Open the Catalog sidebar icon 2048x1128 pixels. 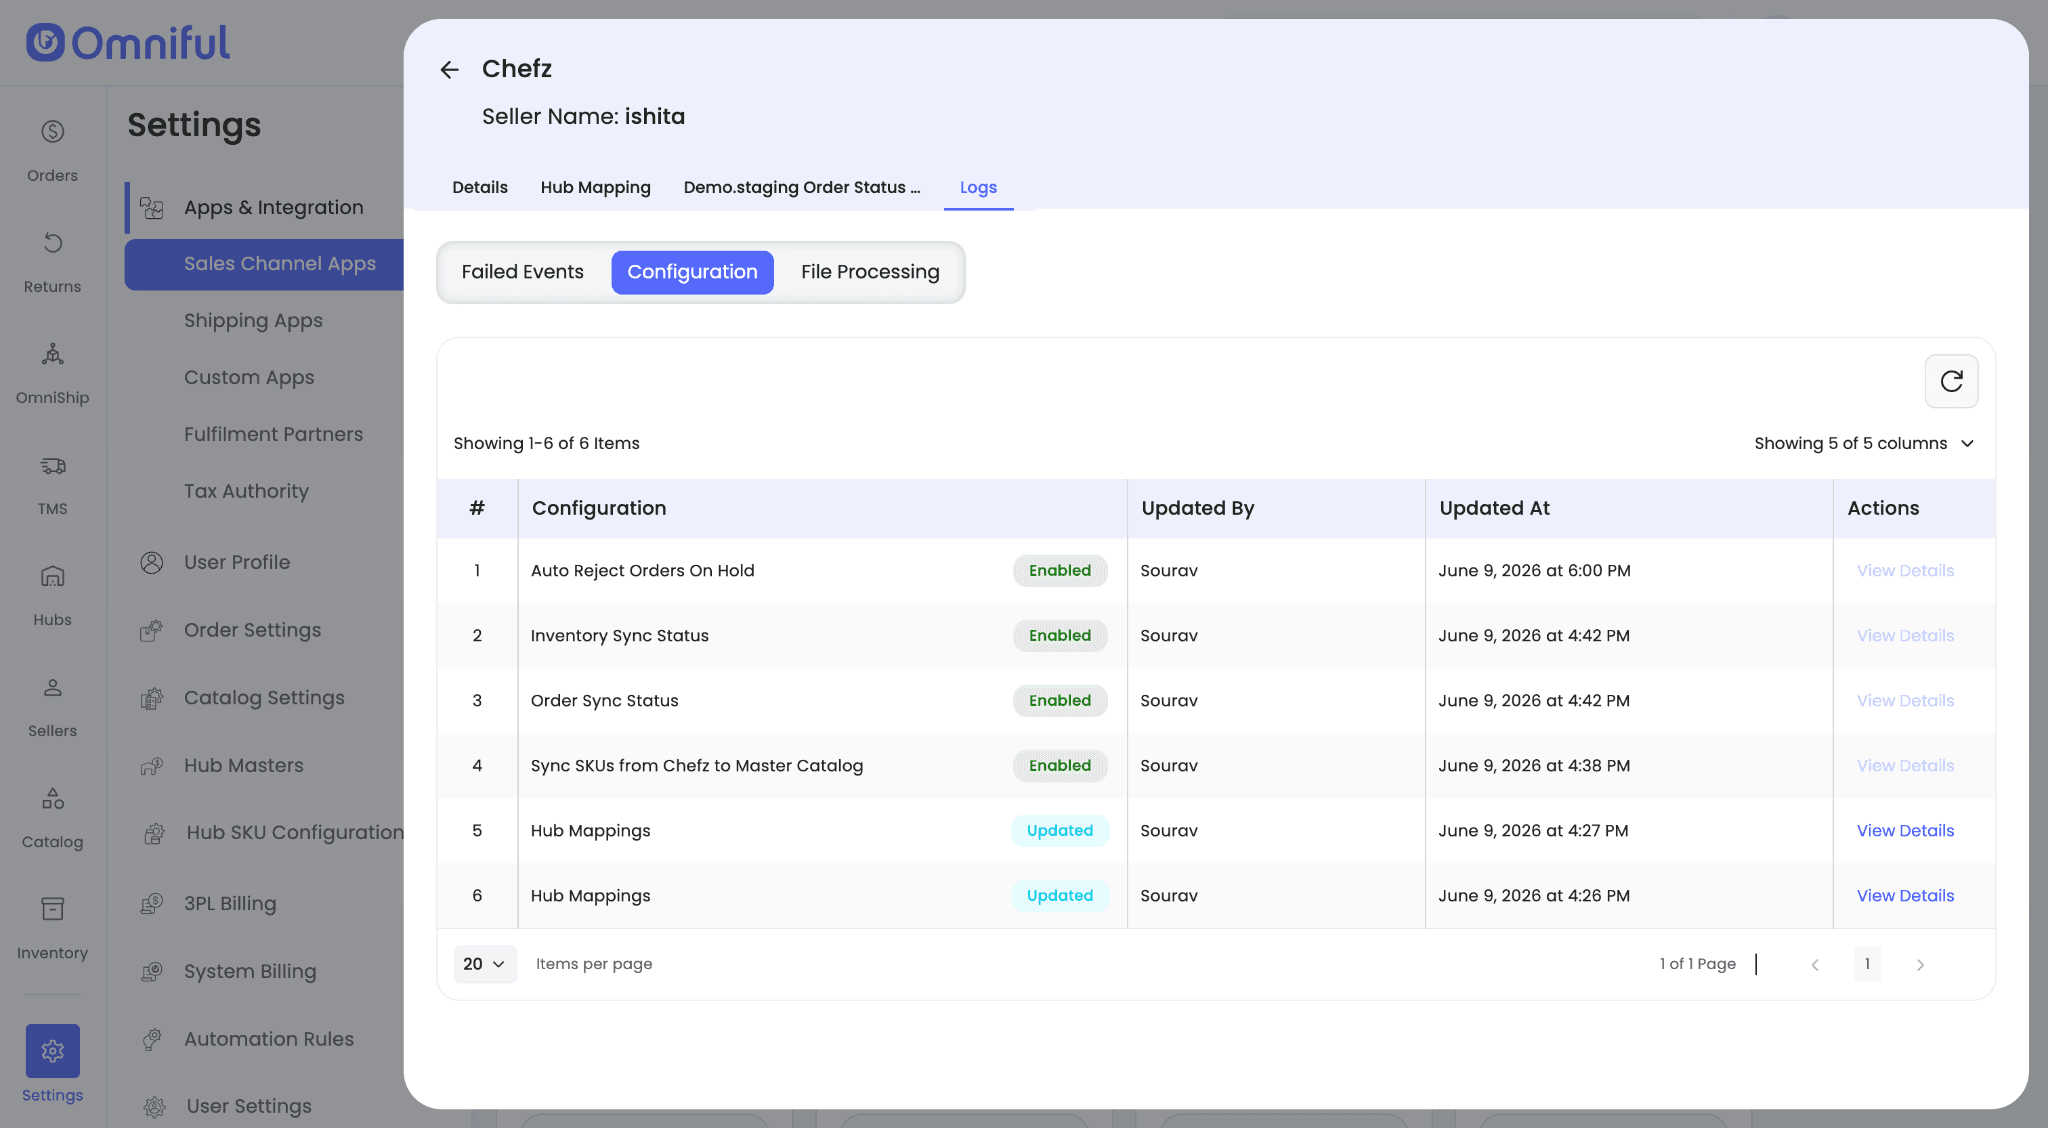[x=52, y=799]
